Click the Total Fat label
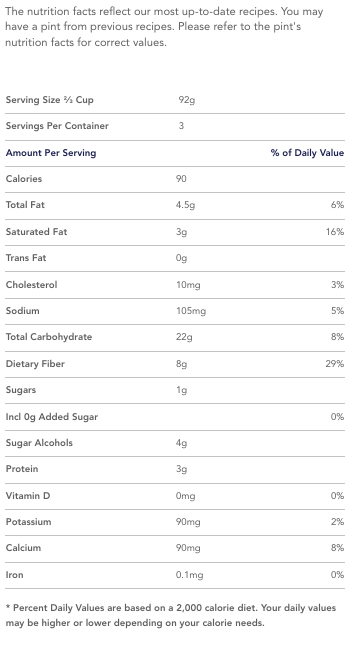The height and width of the screenshot is (645, 361). point(25,205)
